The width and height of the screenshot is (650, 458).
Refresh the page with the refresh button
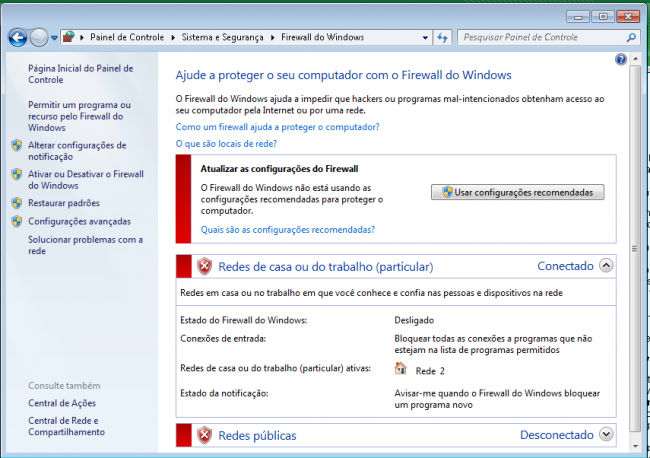(443, 38)
